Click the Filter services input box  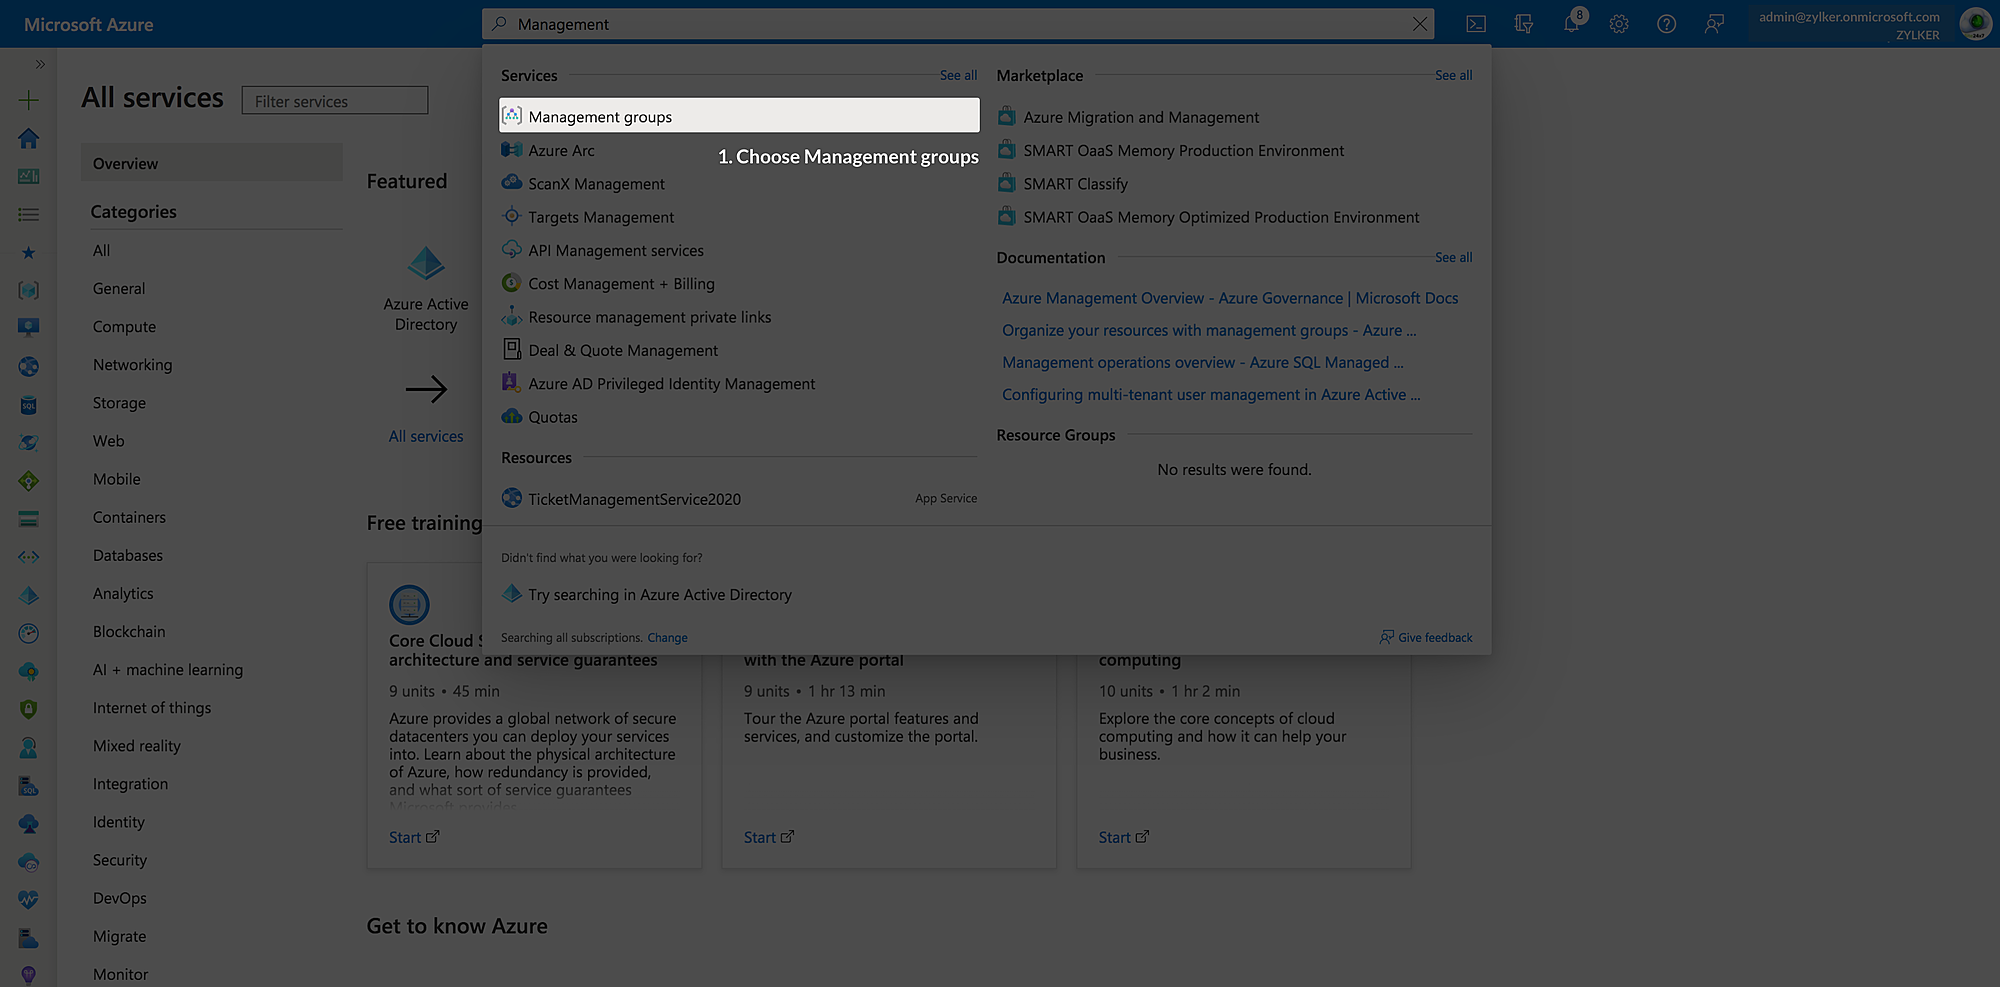[x=334, y=100]
